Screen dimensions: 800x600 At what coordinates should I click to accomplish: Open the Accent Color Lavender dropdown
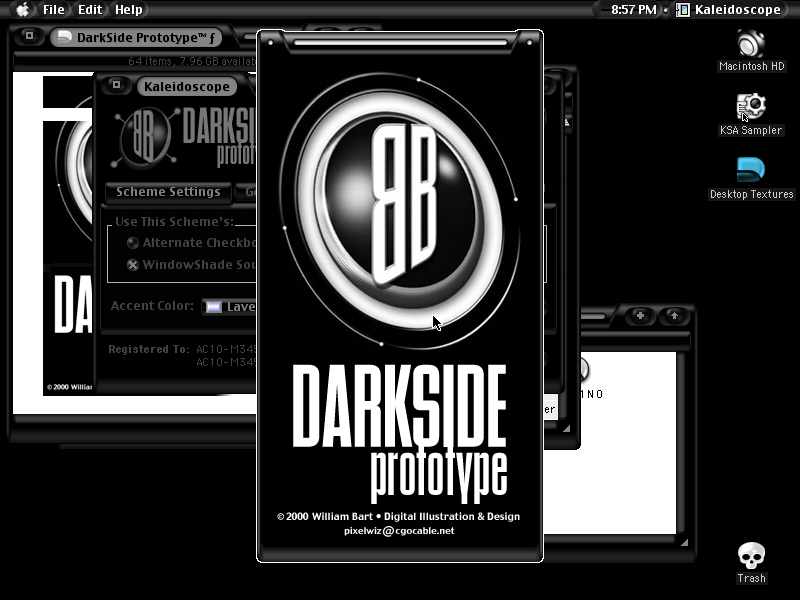pos(229,306)
